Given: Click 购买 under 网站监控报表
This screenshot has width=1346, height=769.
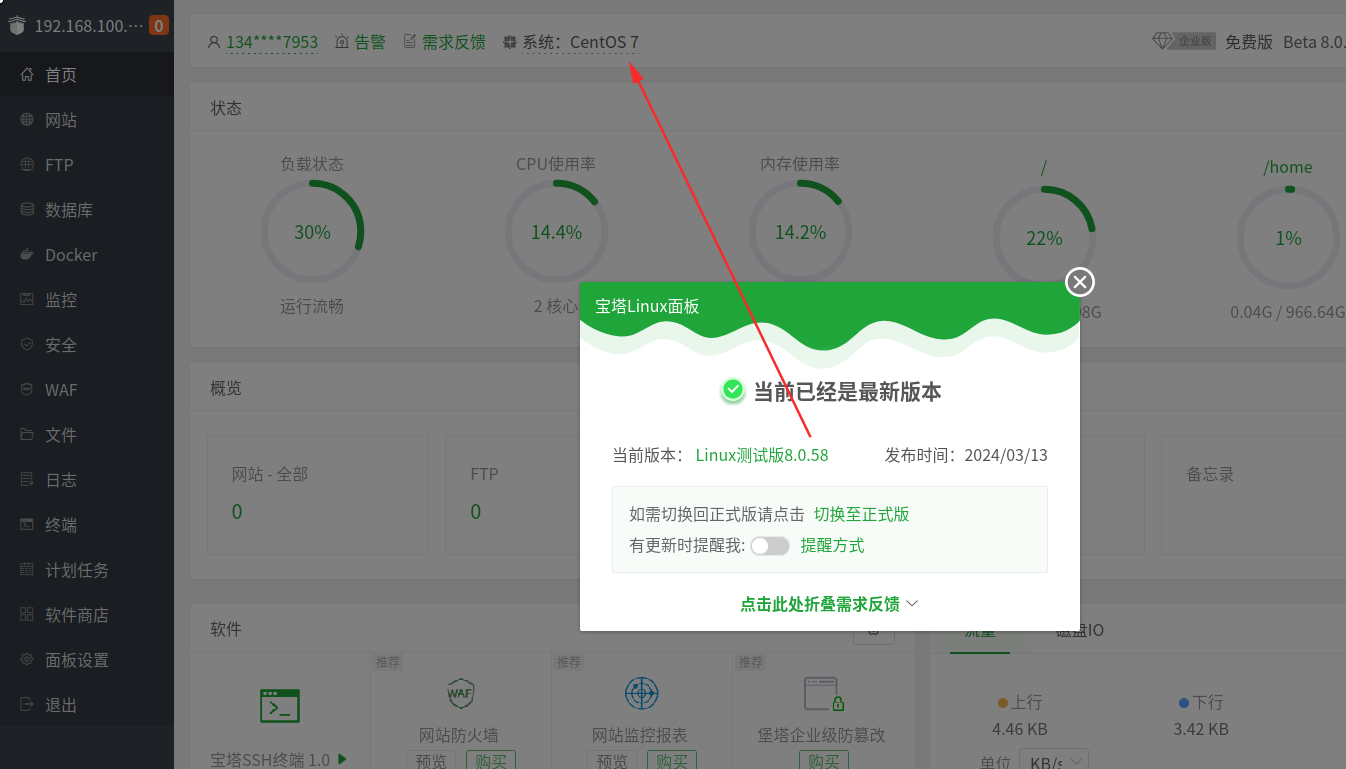Looking at the screenshot, I should click(x=673, y=760).
